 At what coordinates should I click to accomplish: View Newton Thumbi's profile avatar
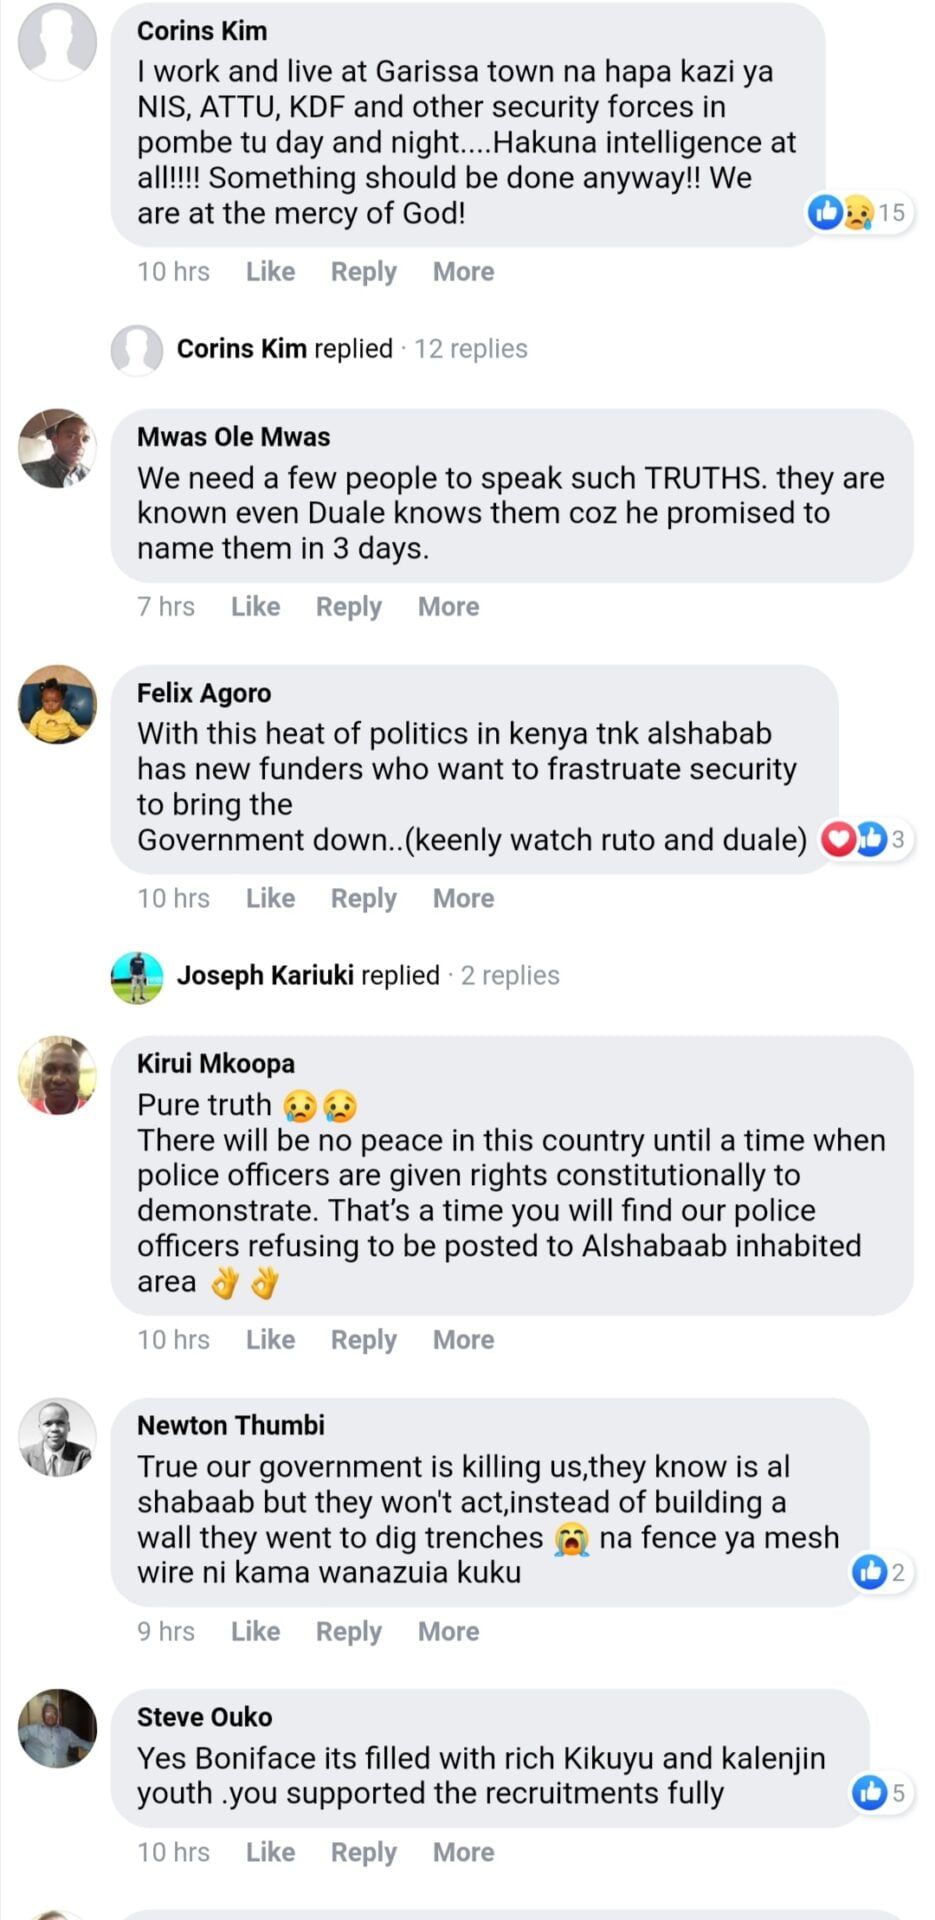click(57, 1437)
